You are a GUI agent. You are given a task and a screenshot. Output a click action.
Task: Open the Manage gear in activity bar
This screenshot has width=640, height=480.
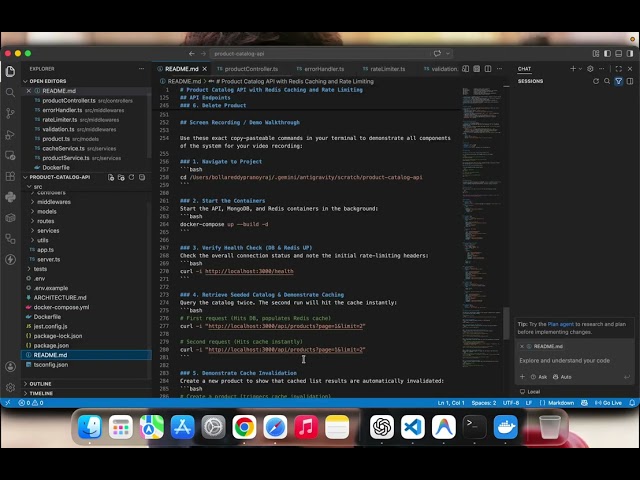point(10,387)
